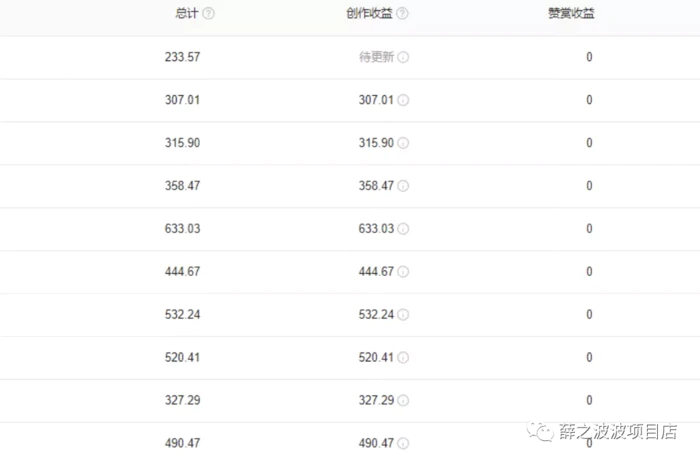Click the info icon beside 创作收益 633.03
Image resolution: width=700 pixels, height=462 pixels.
point(403,229)
